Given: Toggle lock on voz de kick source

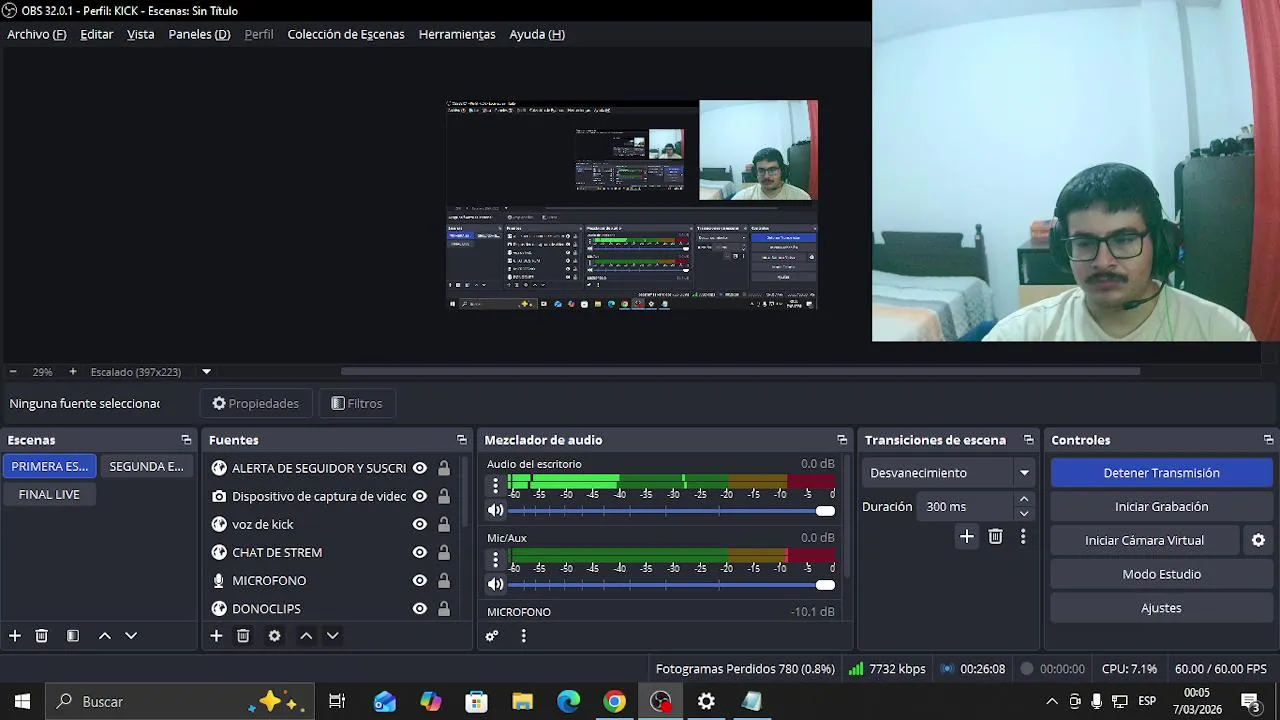Looking at the screenshot, I should coord(444,524).
